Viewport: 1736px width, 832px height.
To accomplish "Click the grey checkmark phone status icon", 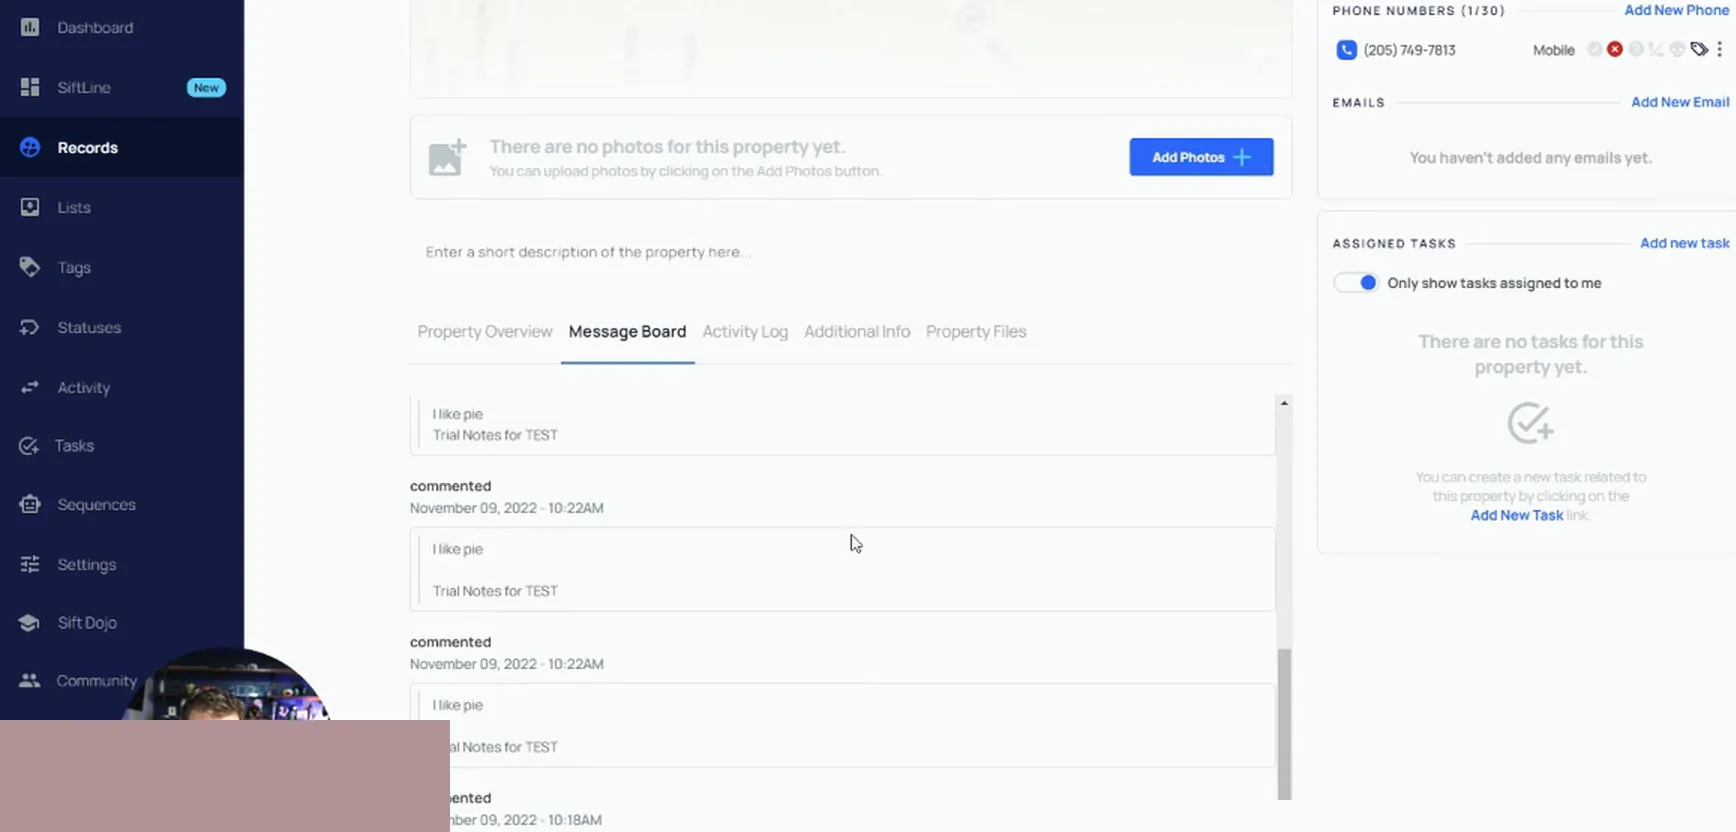I will [1594, 49].
